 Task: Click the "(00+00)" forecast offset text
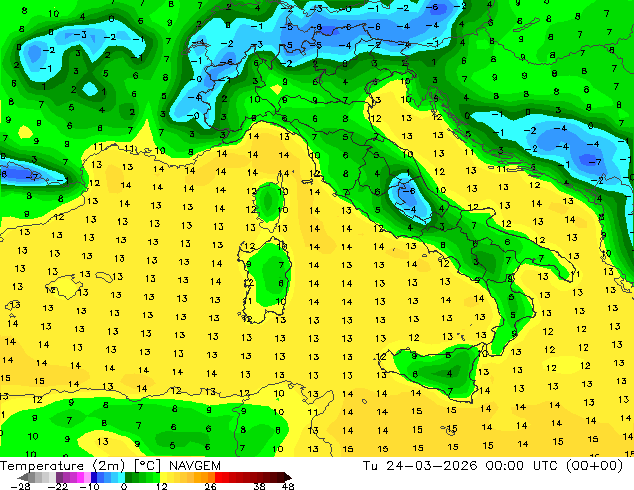click(x=594, y=466)
